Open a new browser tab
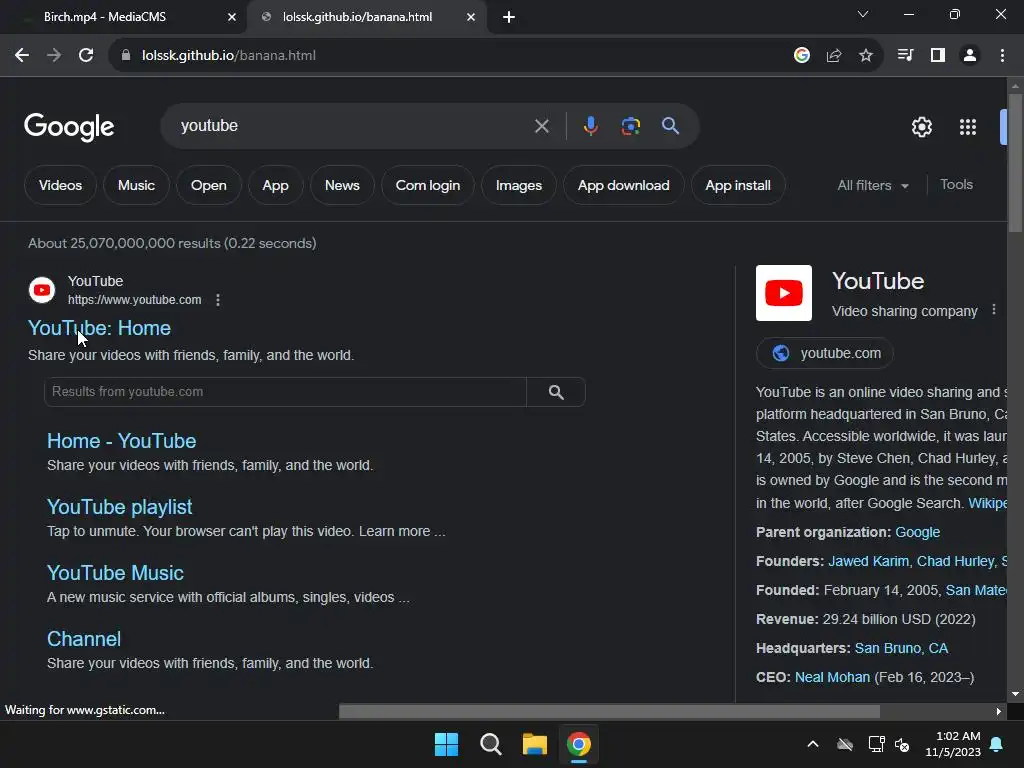 tap(509, 17)
